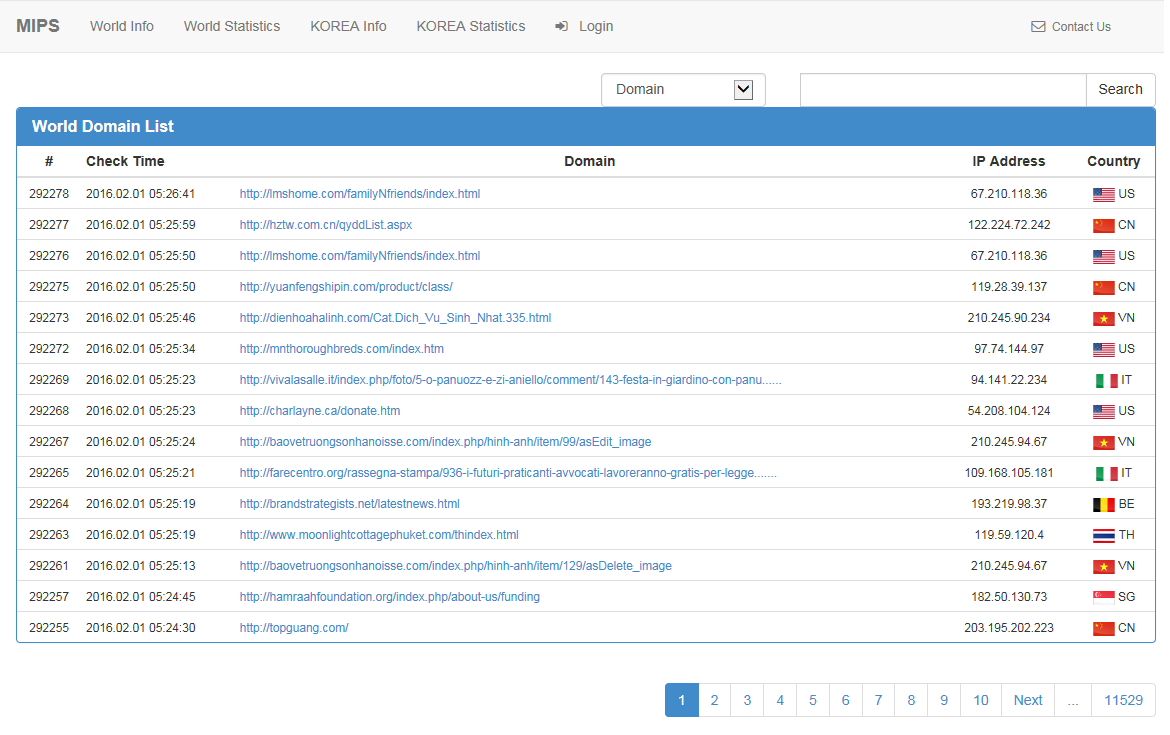Click the ellipsis pagination button
The width and height of the screenshot is (1170, 735).
(x=1073, y=700)
